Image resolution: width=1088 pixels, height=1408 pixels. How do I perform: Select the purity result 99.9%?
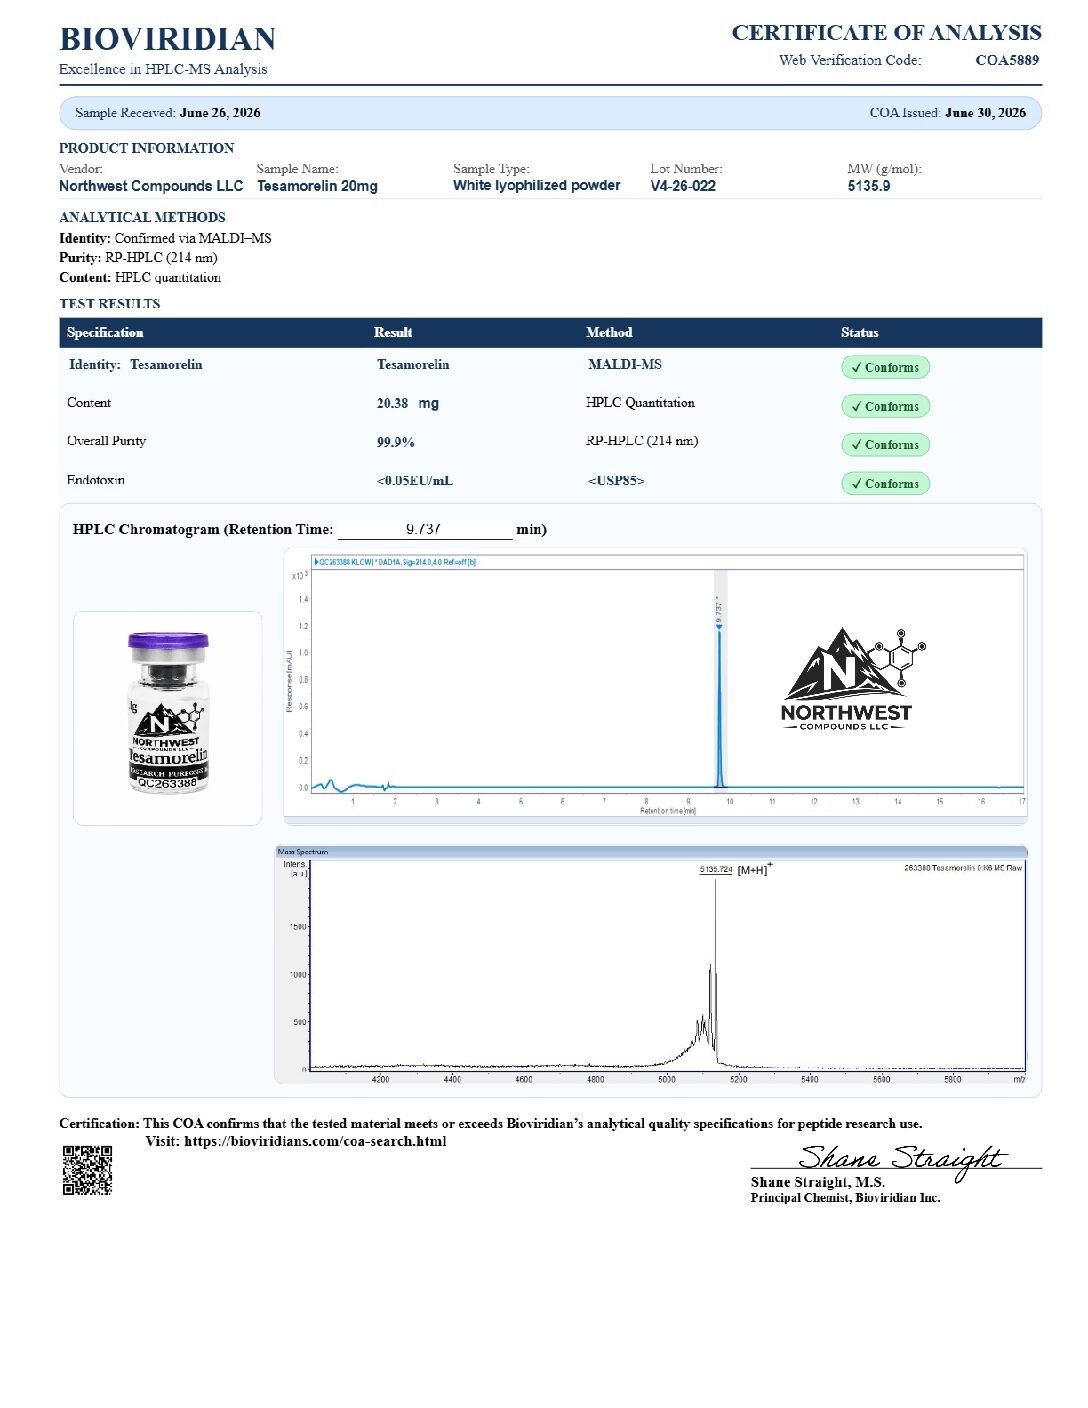[x=396, y=442]
